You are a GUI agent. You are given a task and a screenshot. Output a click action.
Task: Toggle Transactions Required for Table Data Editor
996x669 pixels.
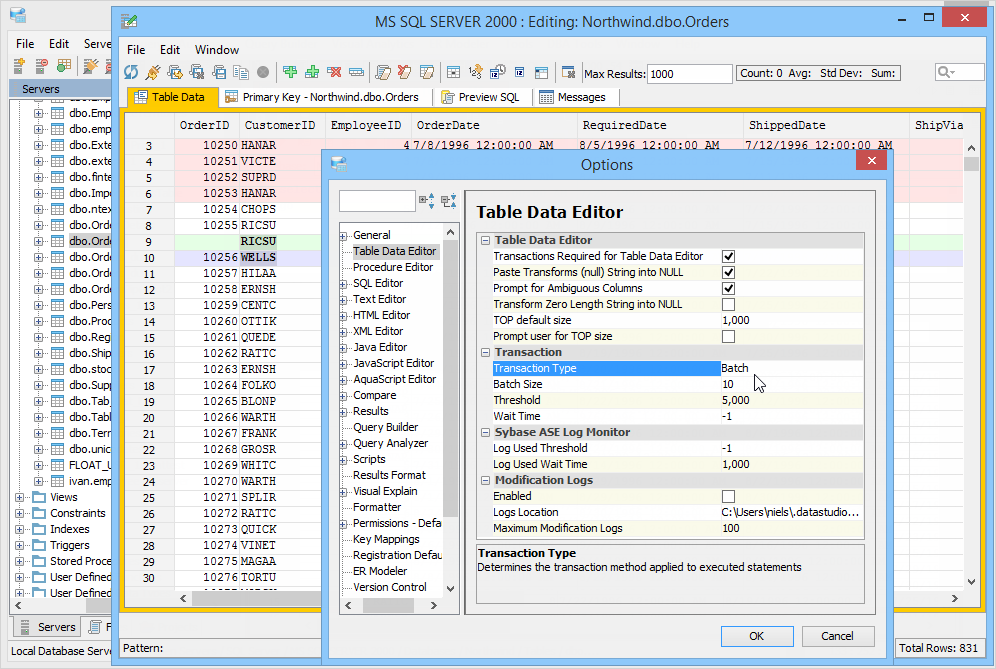(729, 257)
